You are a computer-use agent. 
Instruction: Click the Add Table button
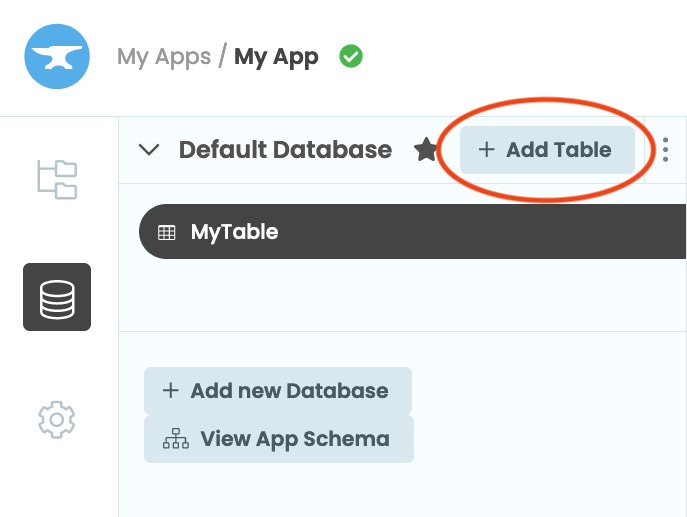[547, 150]
